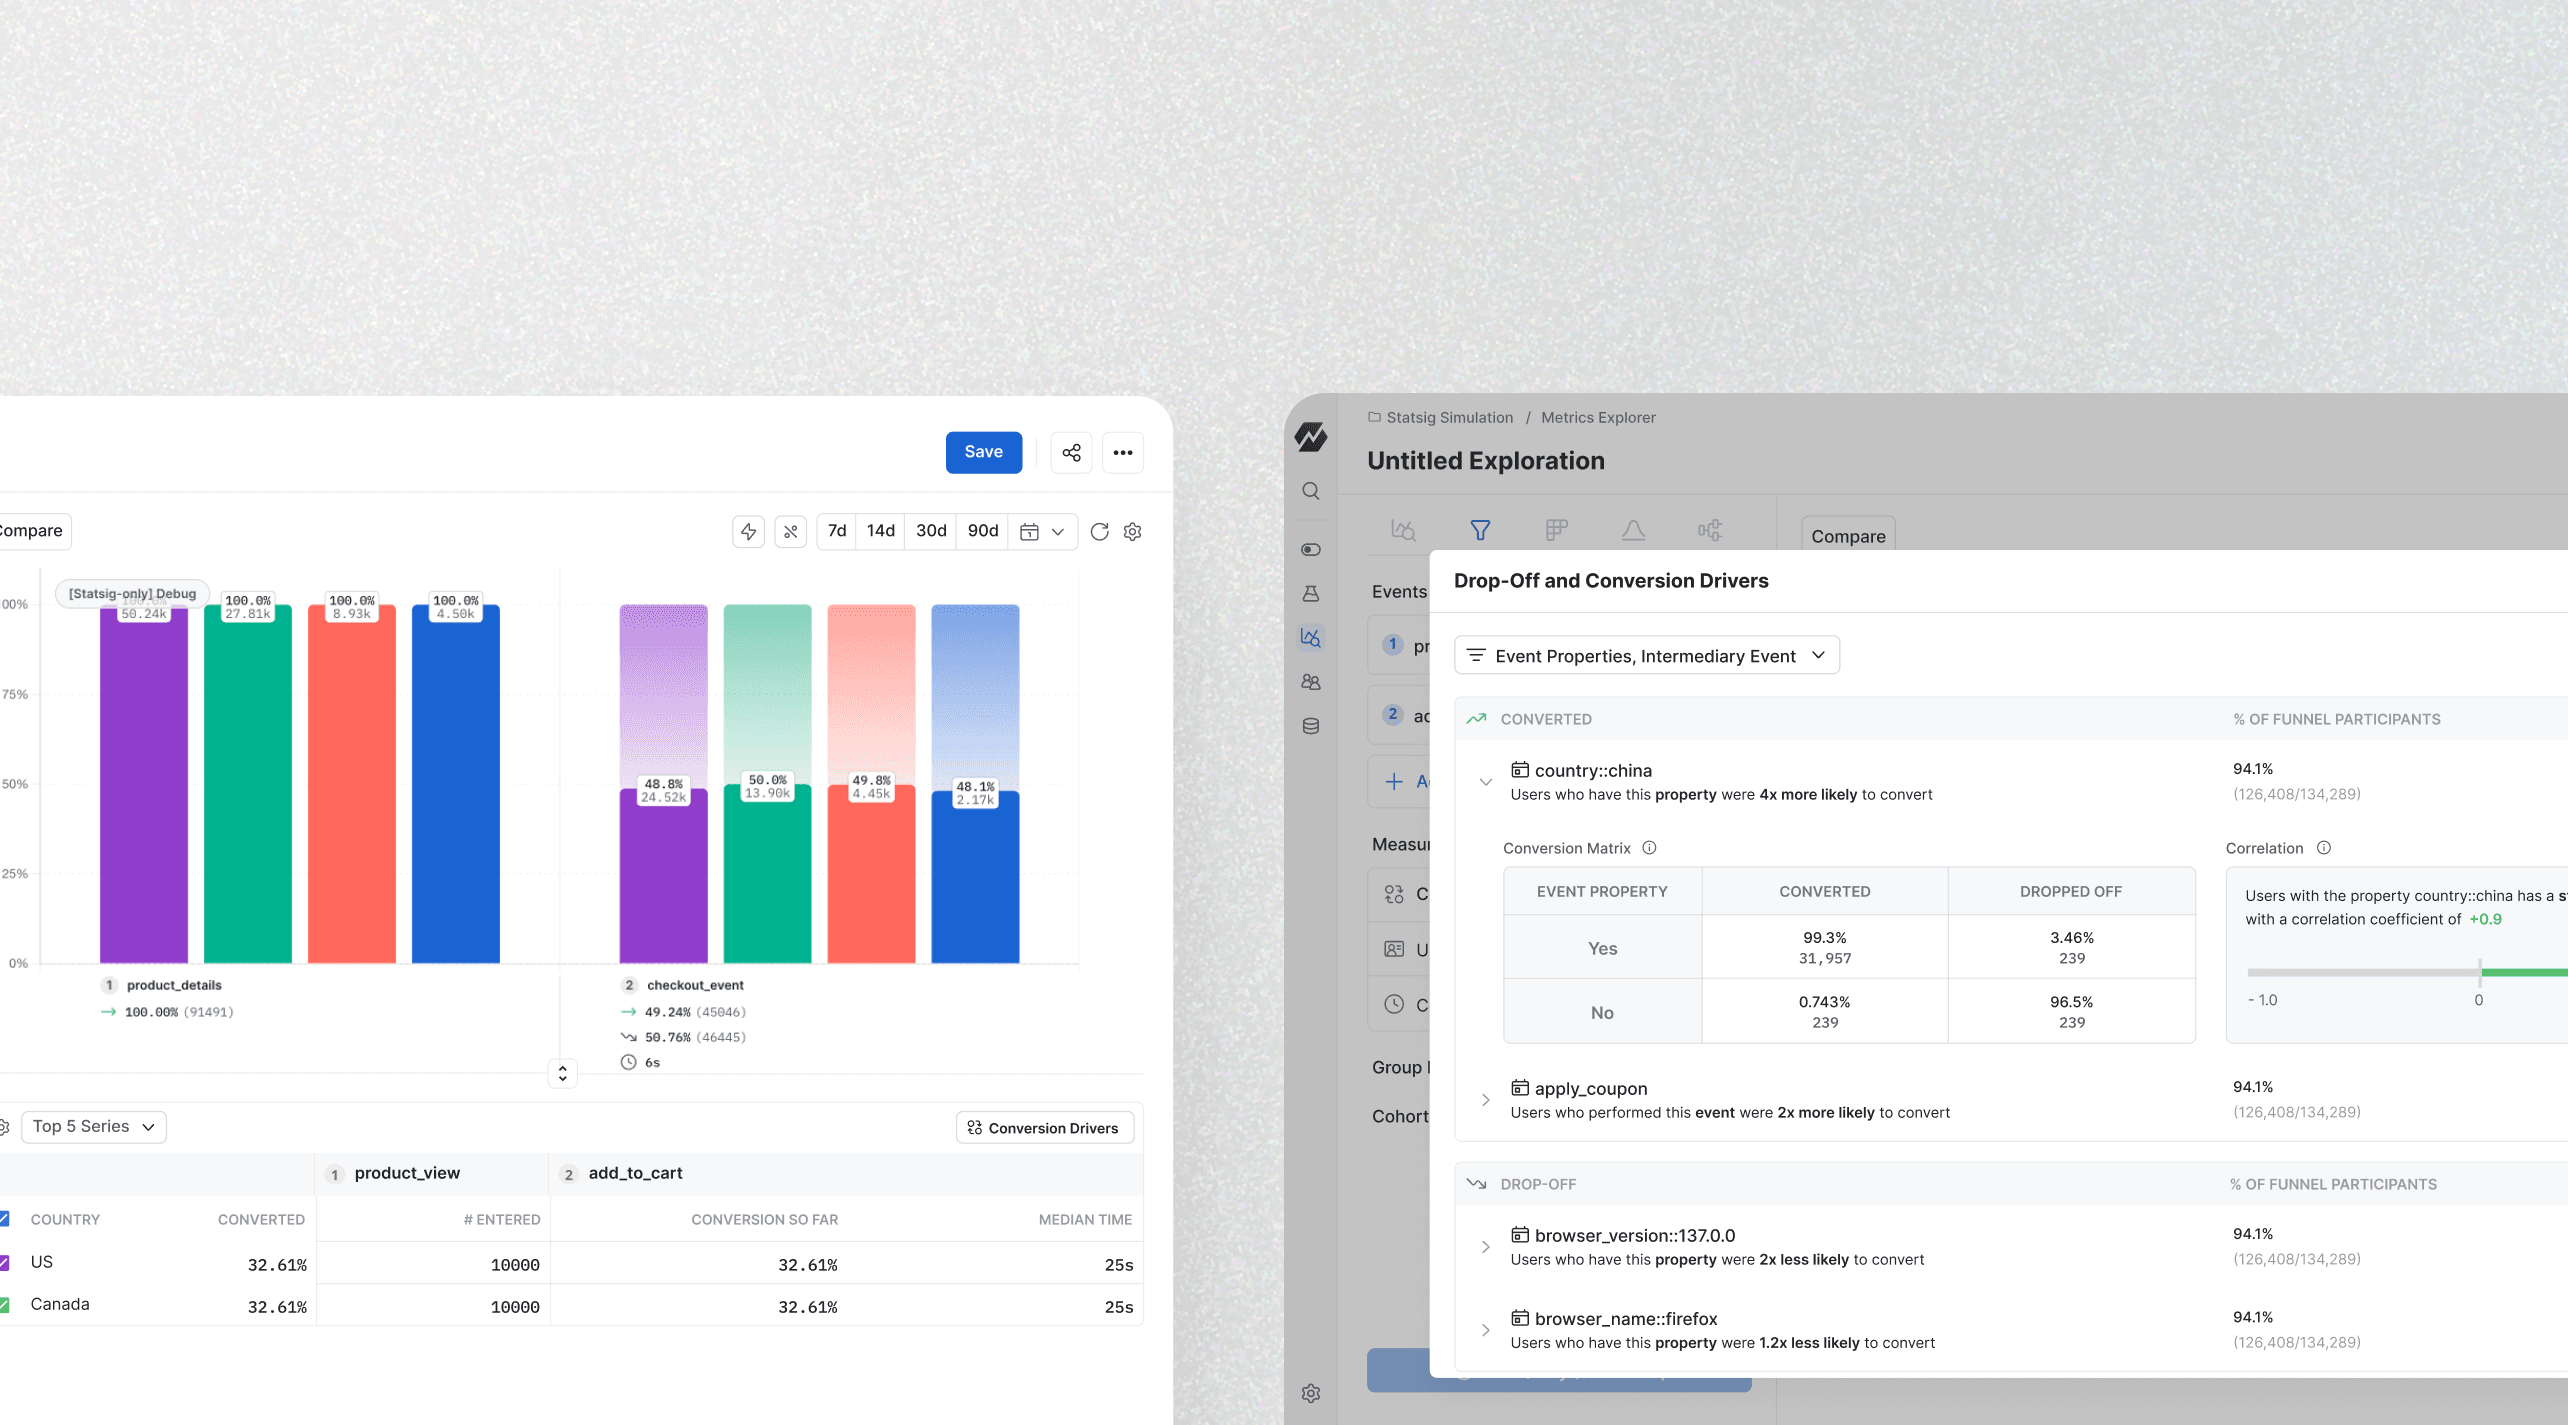Open chart settings gear icon

[1132, 532]
